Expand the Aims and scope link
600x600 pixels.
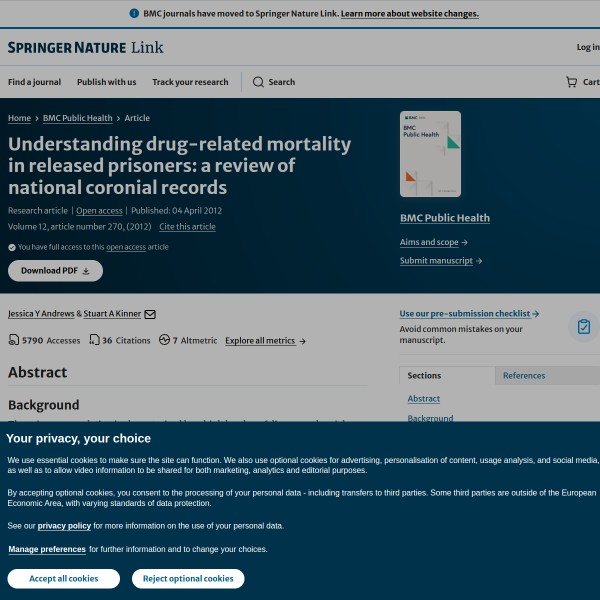tap(433, 242)
